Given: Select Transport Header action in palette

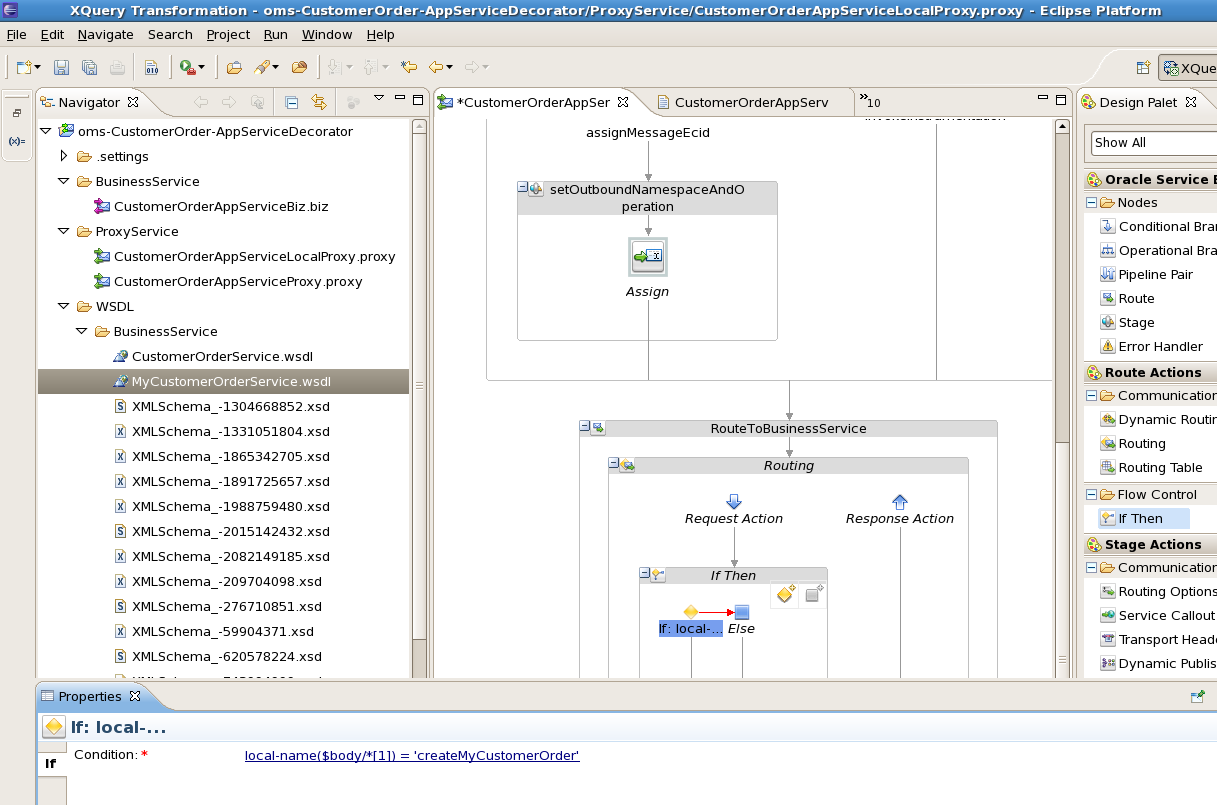Looking at the screenshot, I should click(x=1158, y=639).
